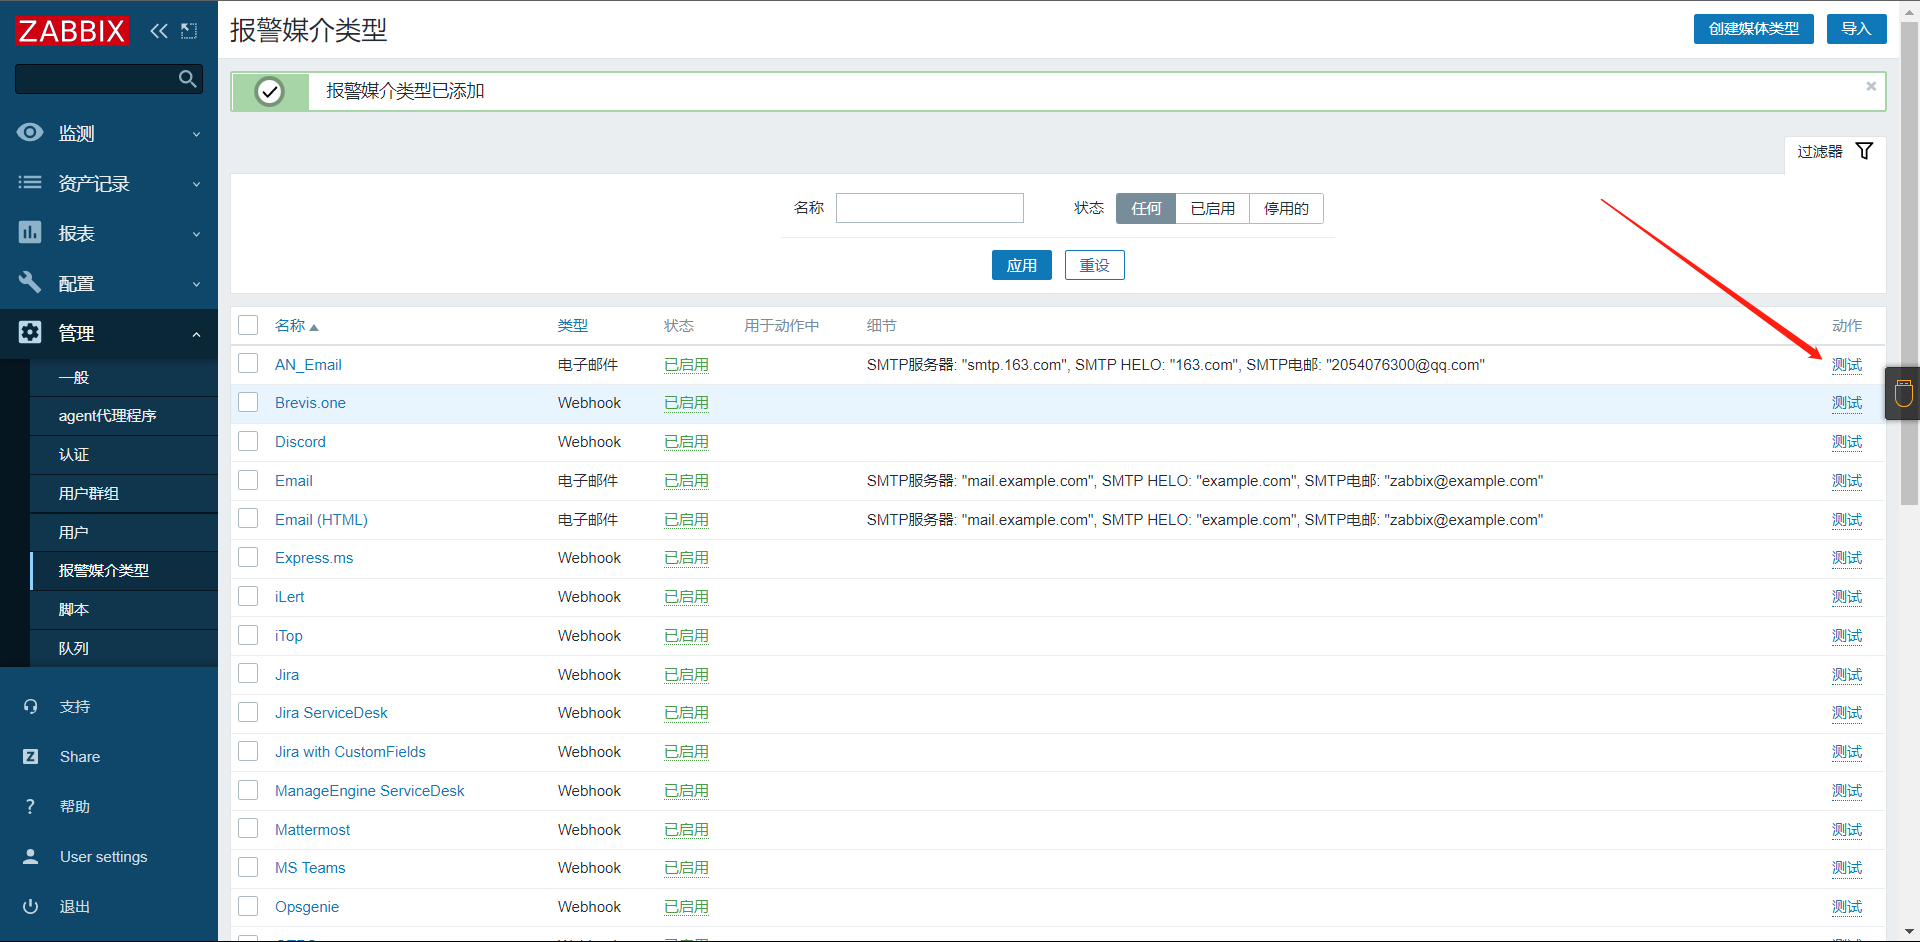Check the Jira ServiceDesk row checkbox

248,712
